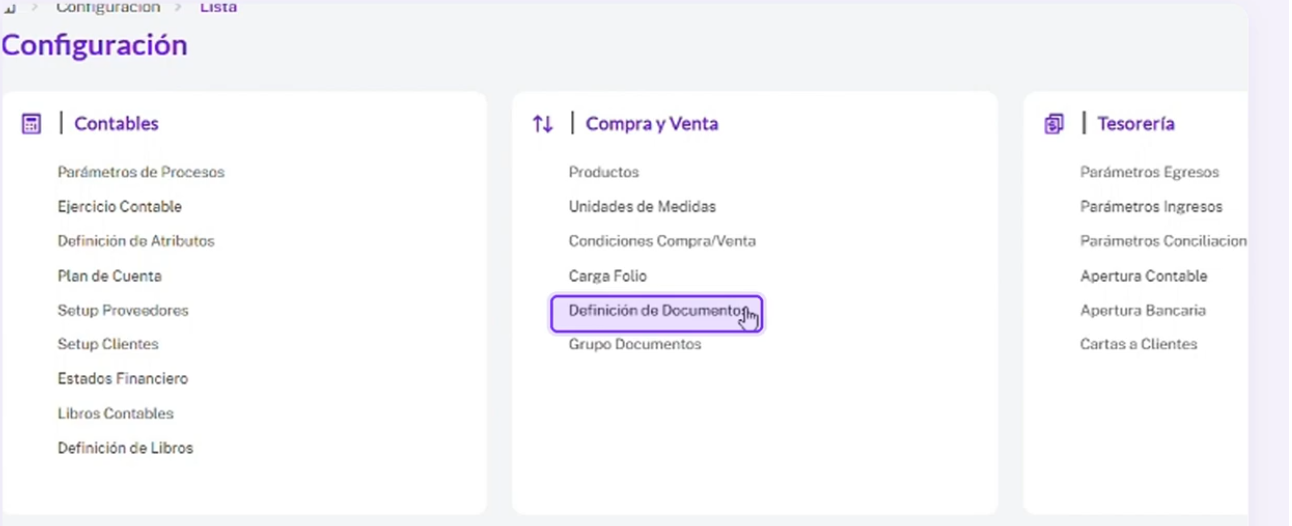Open Productos under Compra y Venta

point(604,172)
